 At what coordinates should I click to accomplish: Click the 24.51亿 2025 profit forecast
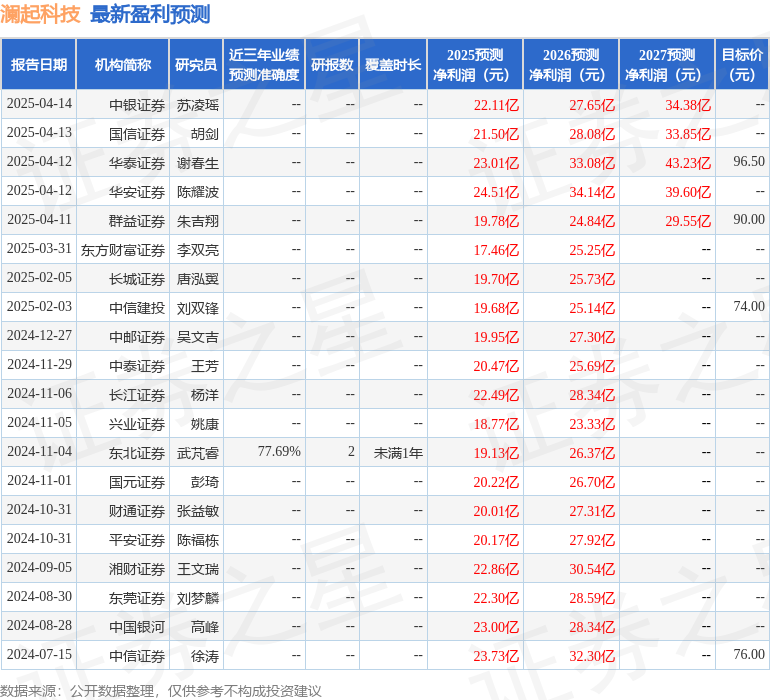[x=496, y=192]
